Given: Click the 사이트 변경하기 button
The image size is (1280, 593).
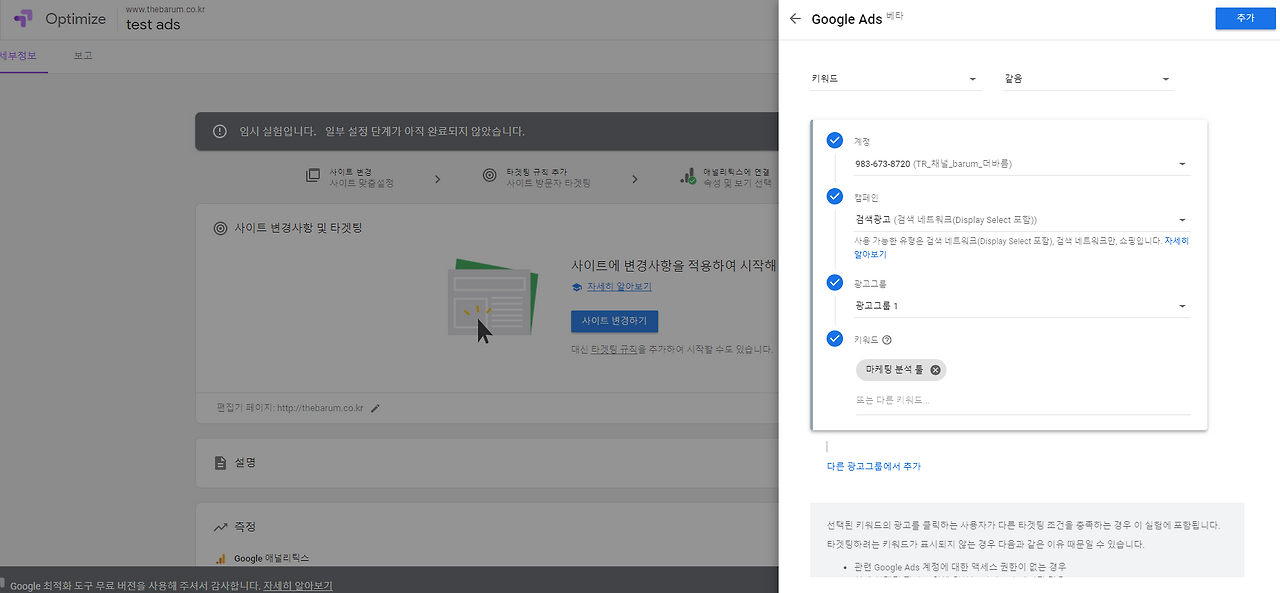Looking at the screenshot, I should pos(614,321).
